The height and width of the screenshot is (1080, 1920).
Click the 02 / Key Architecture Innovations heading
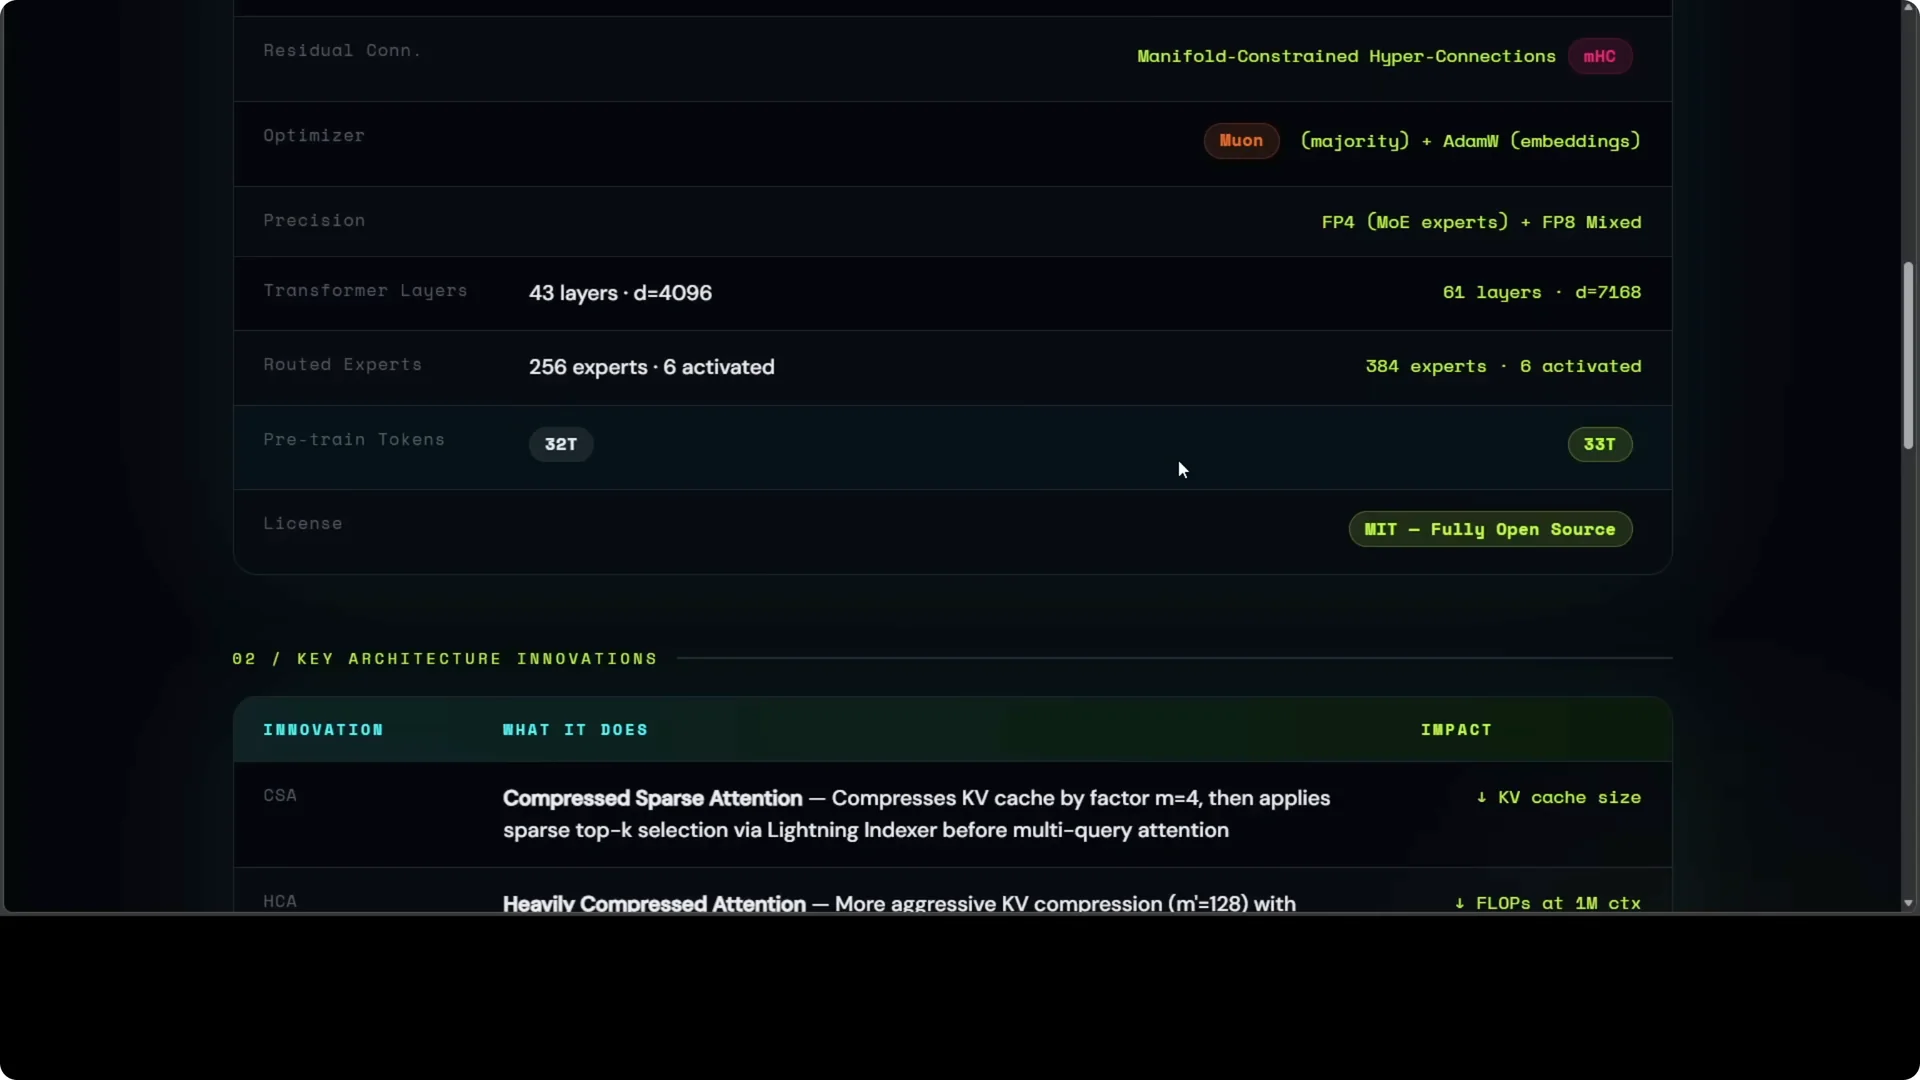pyautogui.click(x=445, y=659)
